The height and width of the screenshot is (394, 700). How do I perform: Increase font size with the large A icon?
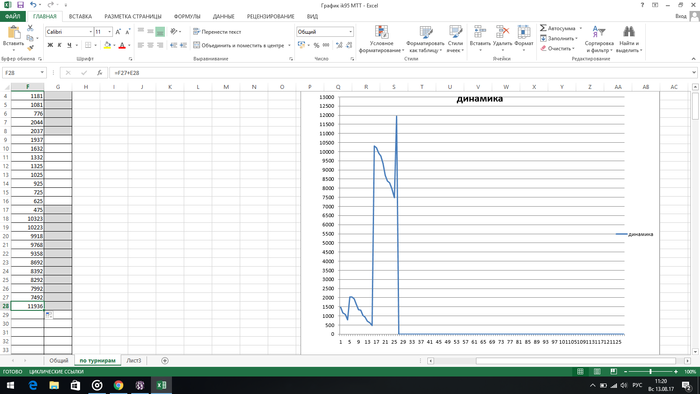118,32
